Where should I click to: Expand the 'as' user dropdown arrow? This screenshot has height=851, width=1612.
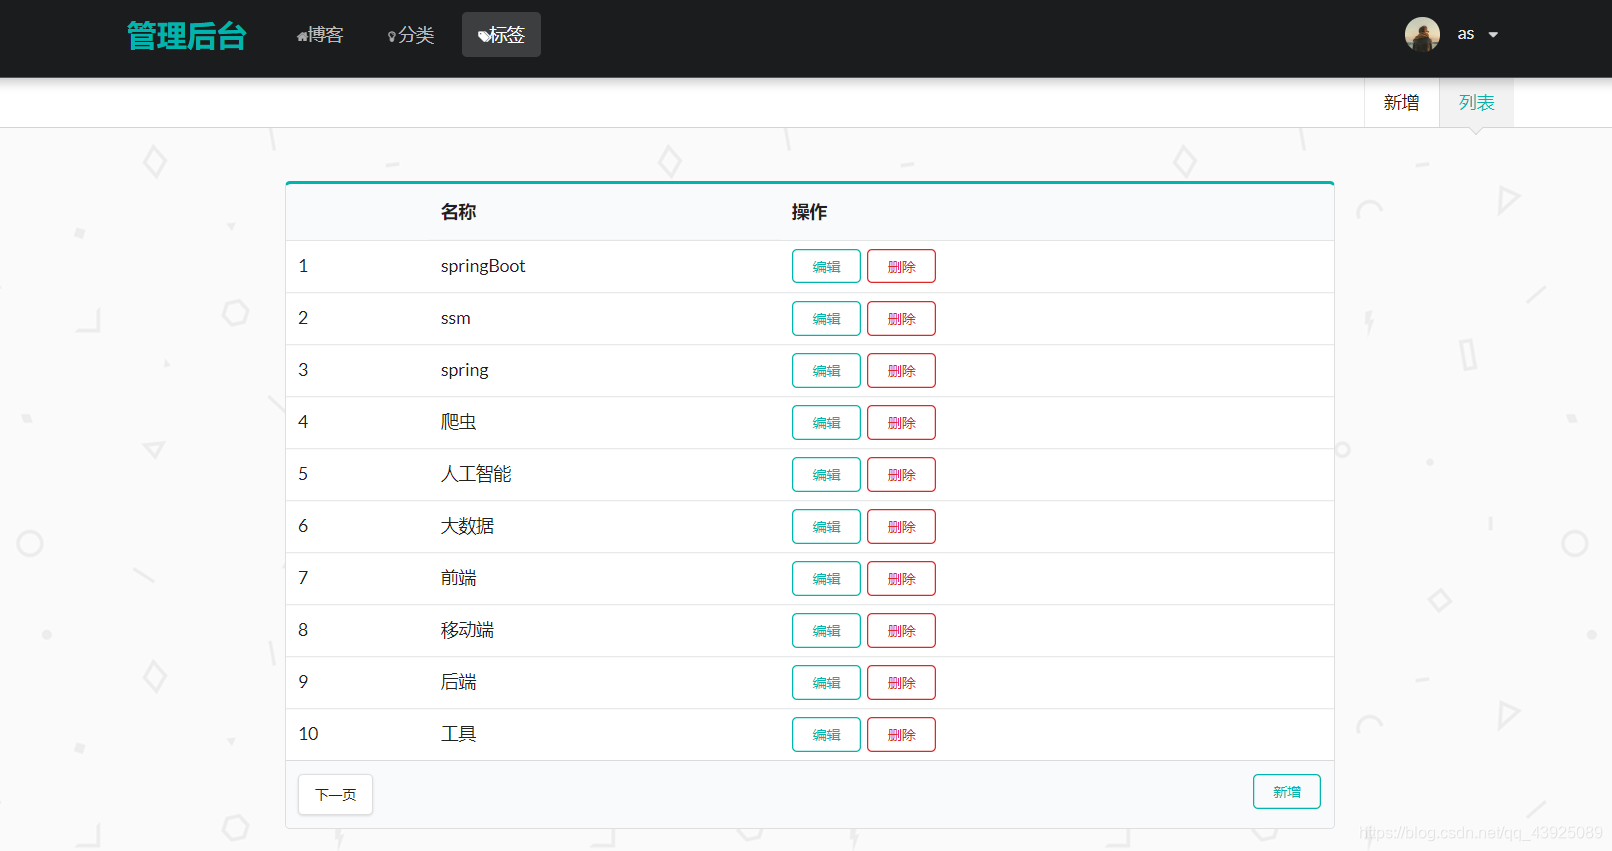[x=1493, y=35]
